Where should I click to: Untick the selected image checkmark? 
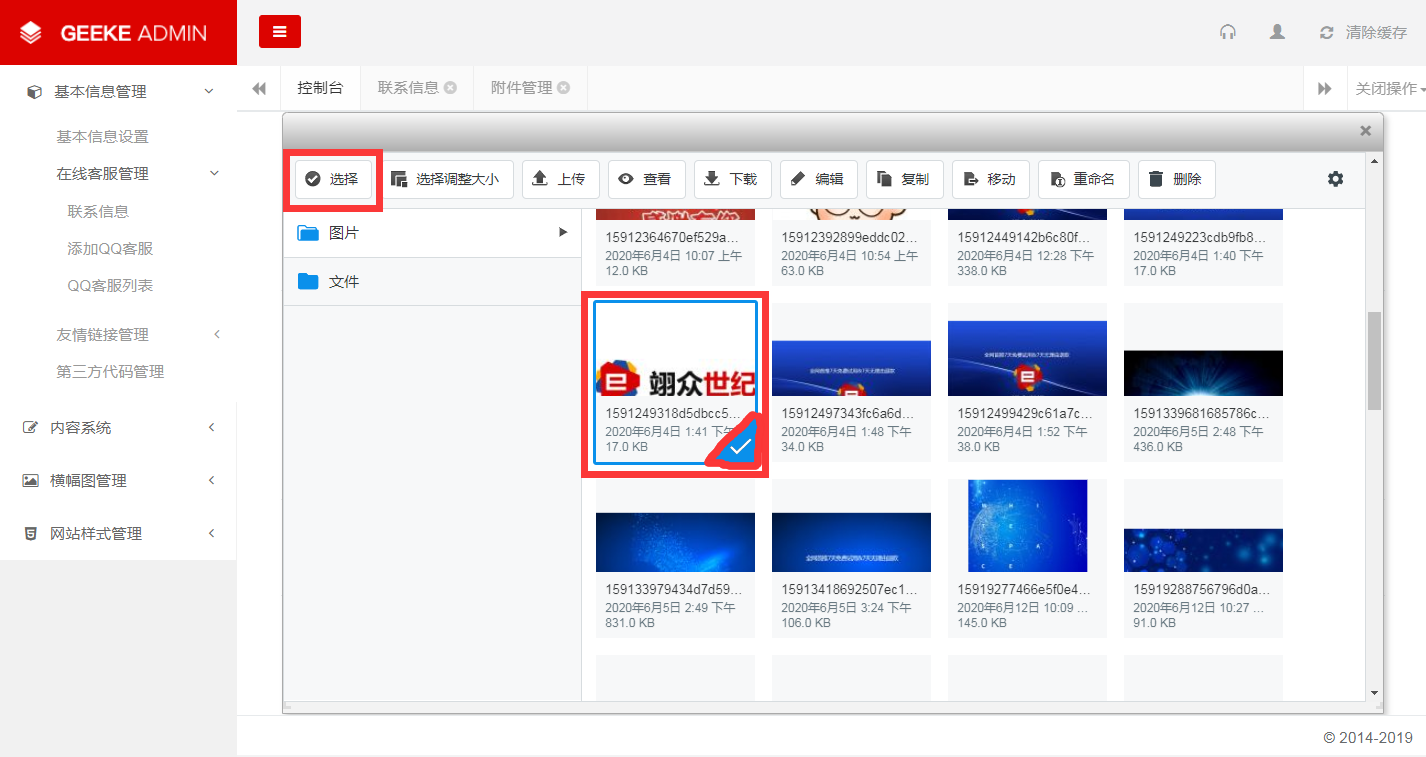(740, 448)
